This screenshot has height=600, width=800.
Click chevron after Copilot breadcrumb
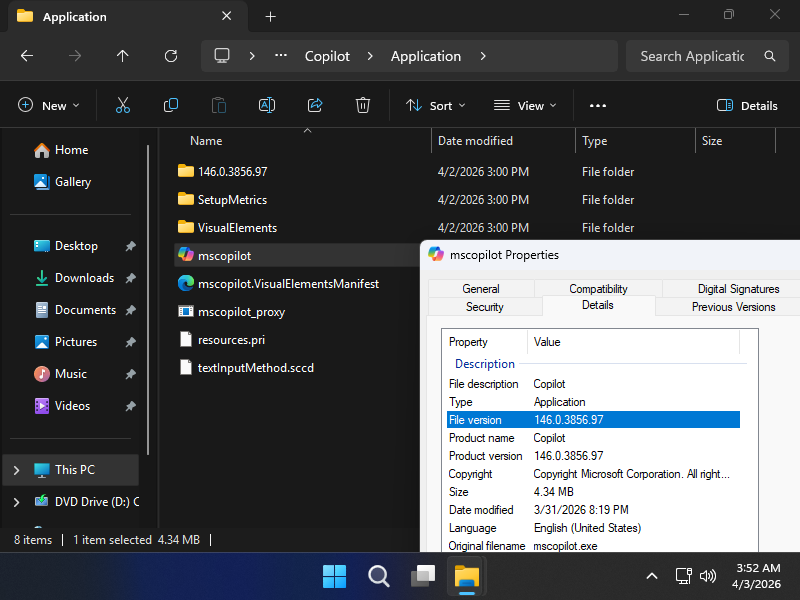pos(370,56)
